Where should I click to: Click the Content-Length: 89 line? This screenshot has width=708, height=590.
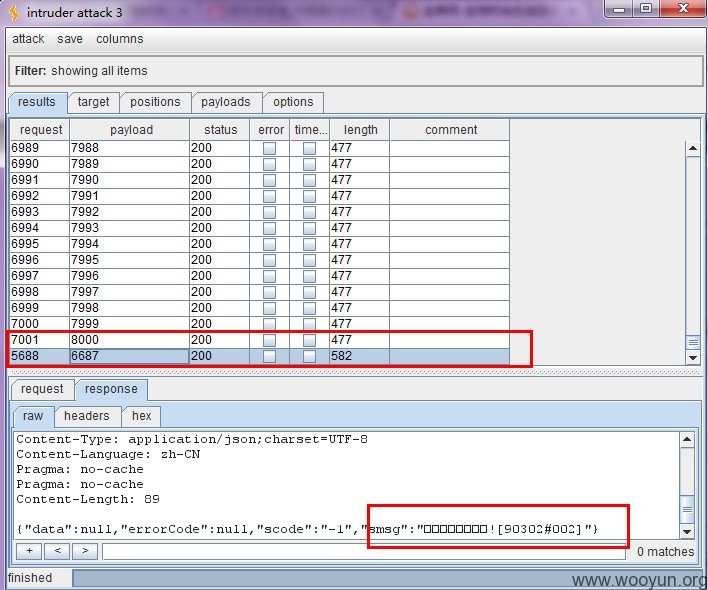point(88,499)
